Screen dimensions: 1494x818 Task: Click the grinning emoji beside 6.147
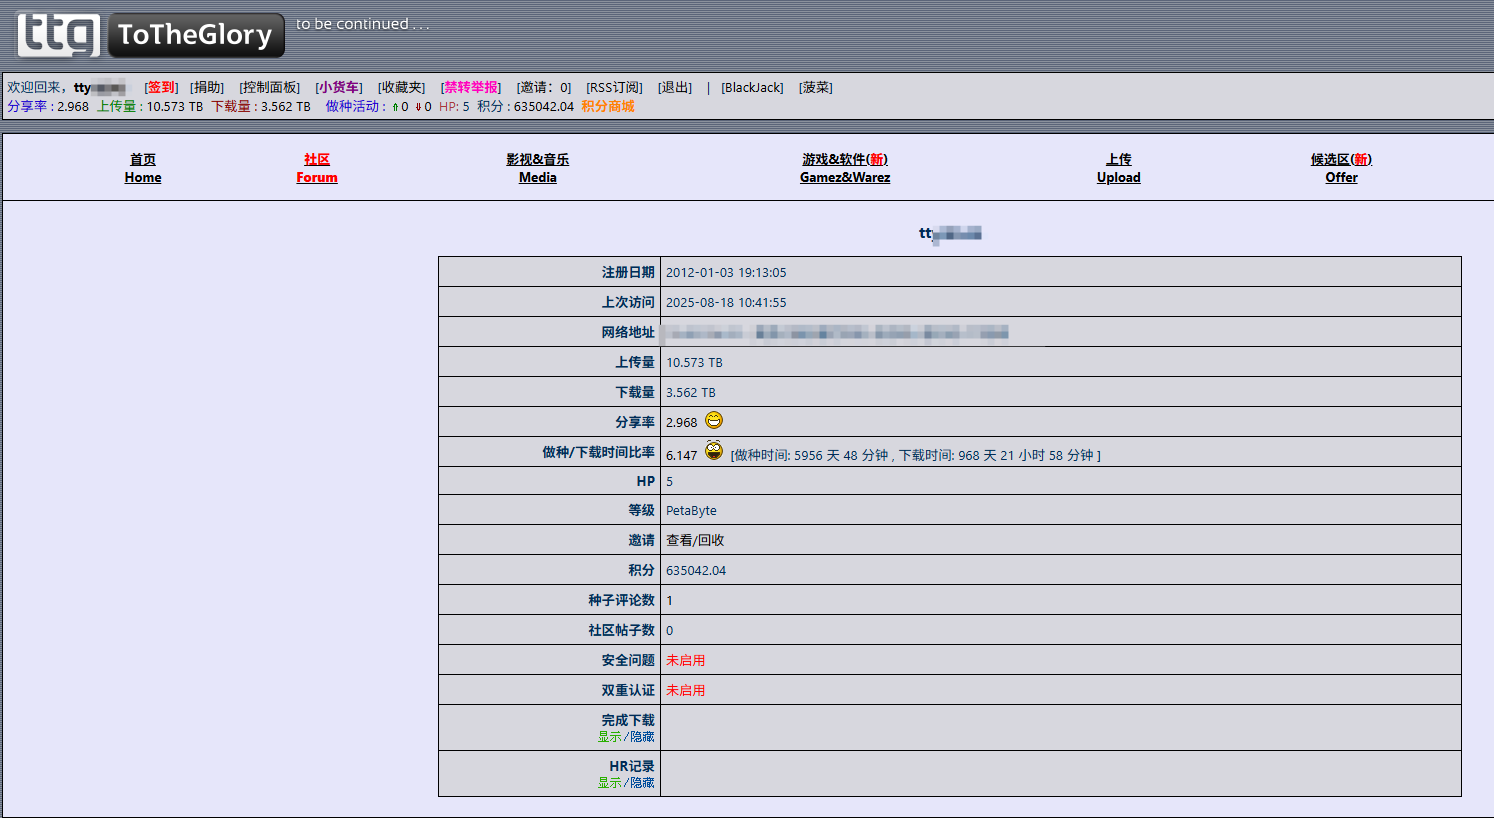(x=714, y=450)
